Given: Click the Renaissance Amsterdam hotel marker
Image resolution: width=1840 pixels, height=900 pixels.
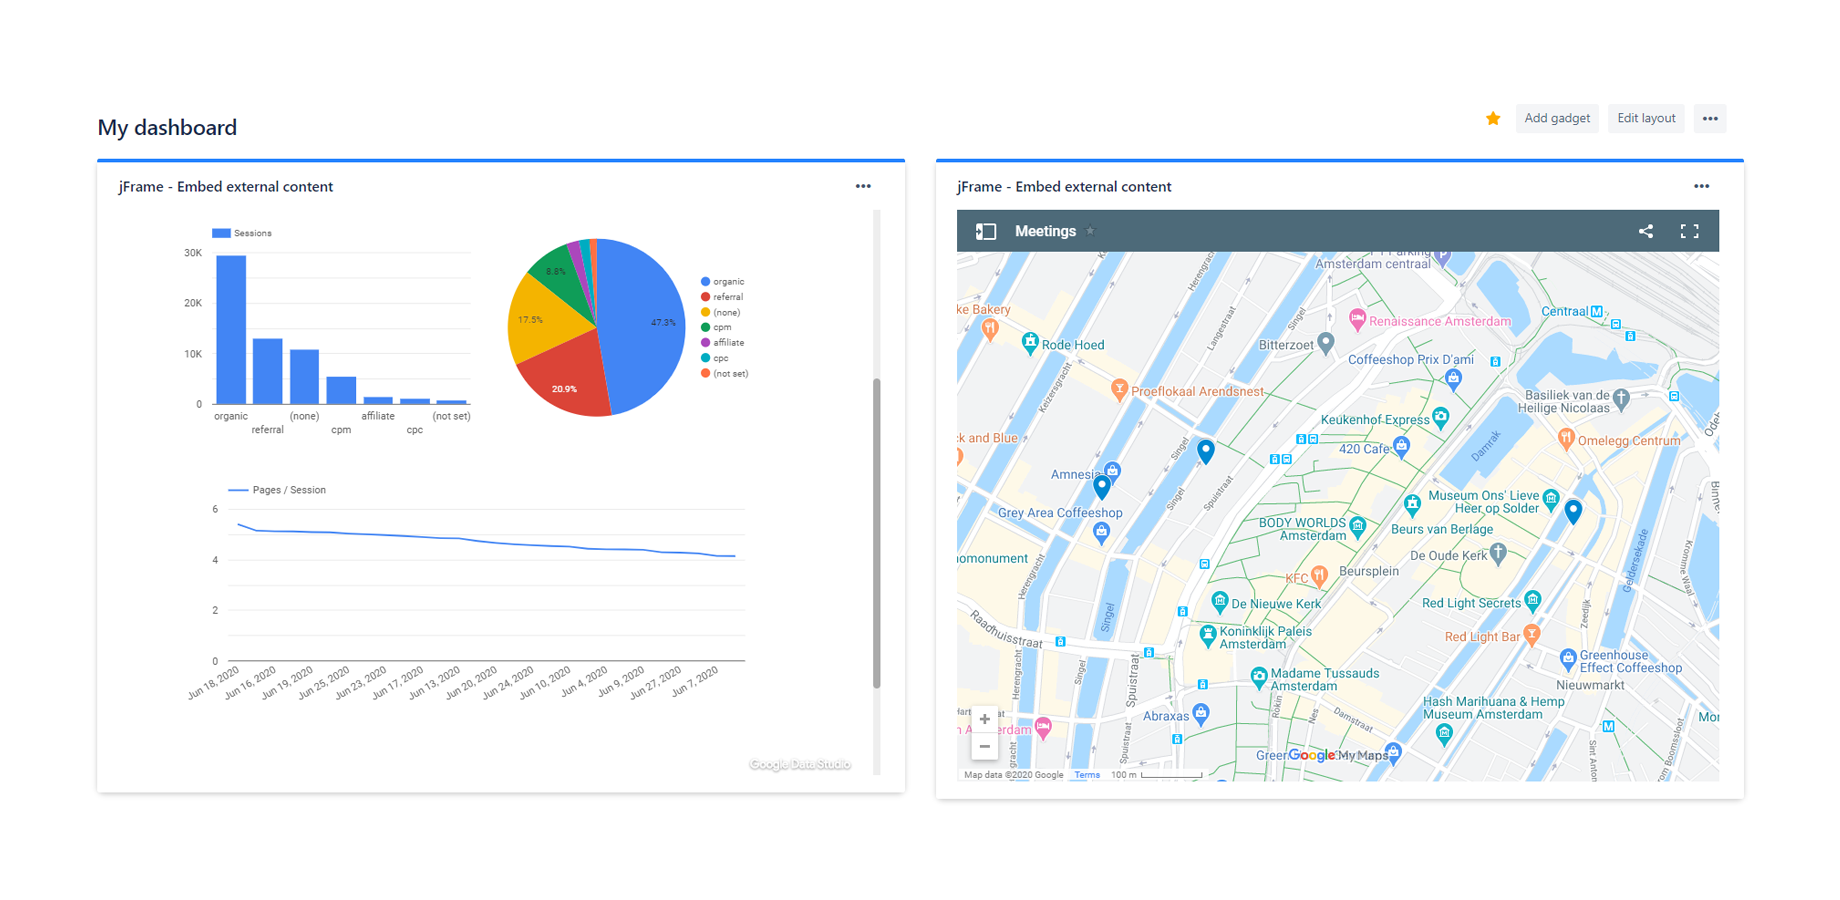Looking at the screenshot, I should coord(1357,320).
